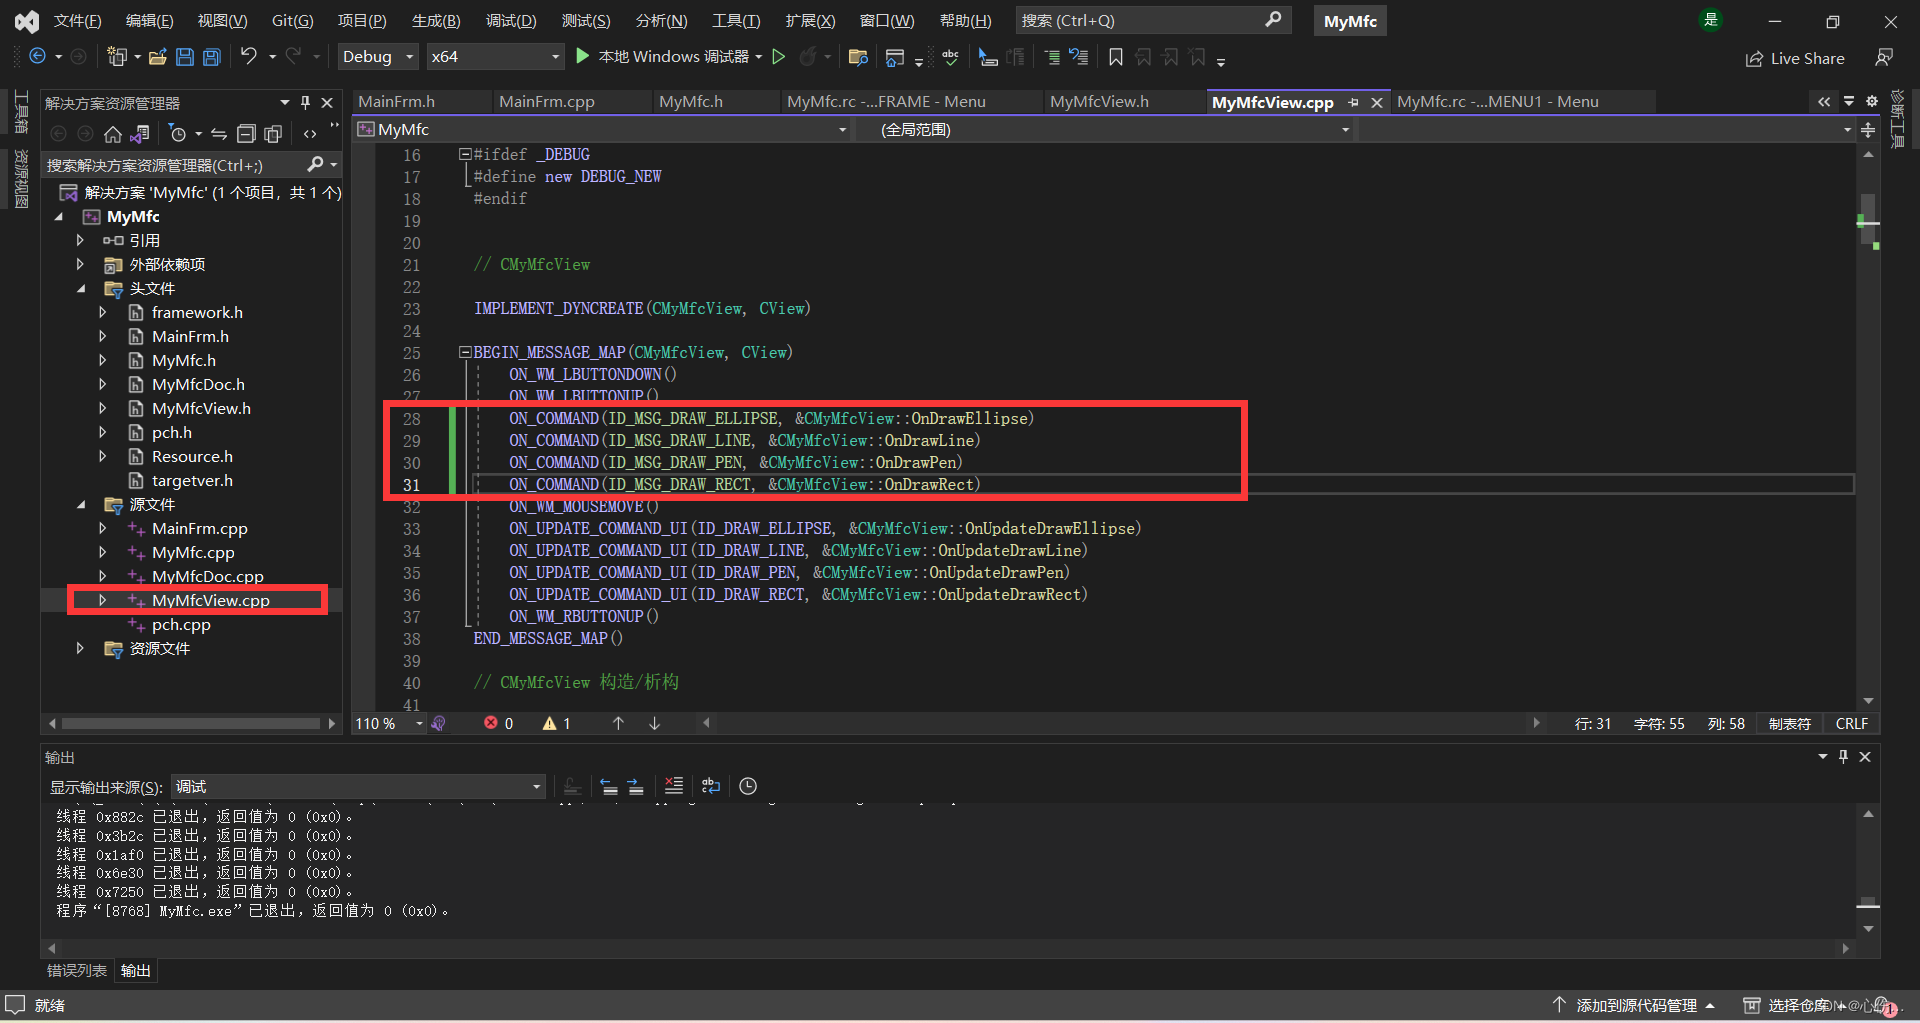Switch to 错误列表 tab at bottom
1920x1023 pixels.
(77, 970)
